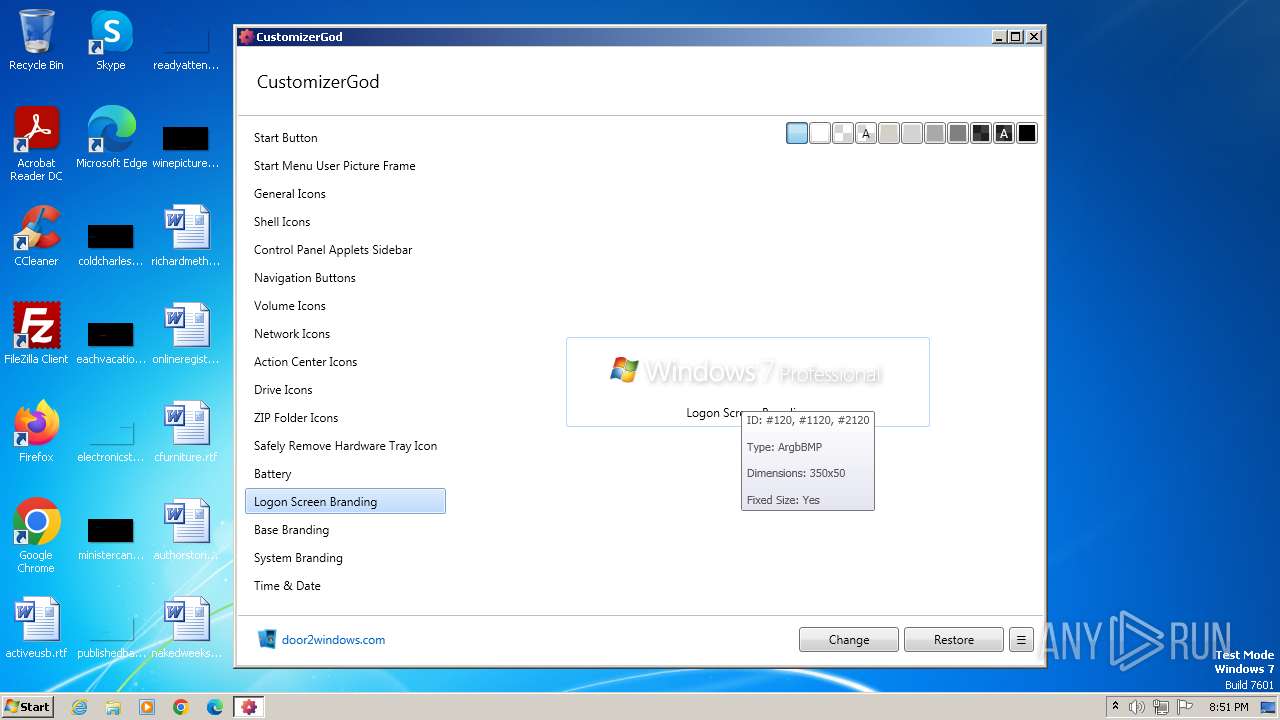This screenshot has width=1280, height=720.
Task: Open the volume control tray icon
Action: click(x=1137, y=707)
